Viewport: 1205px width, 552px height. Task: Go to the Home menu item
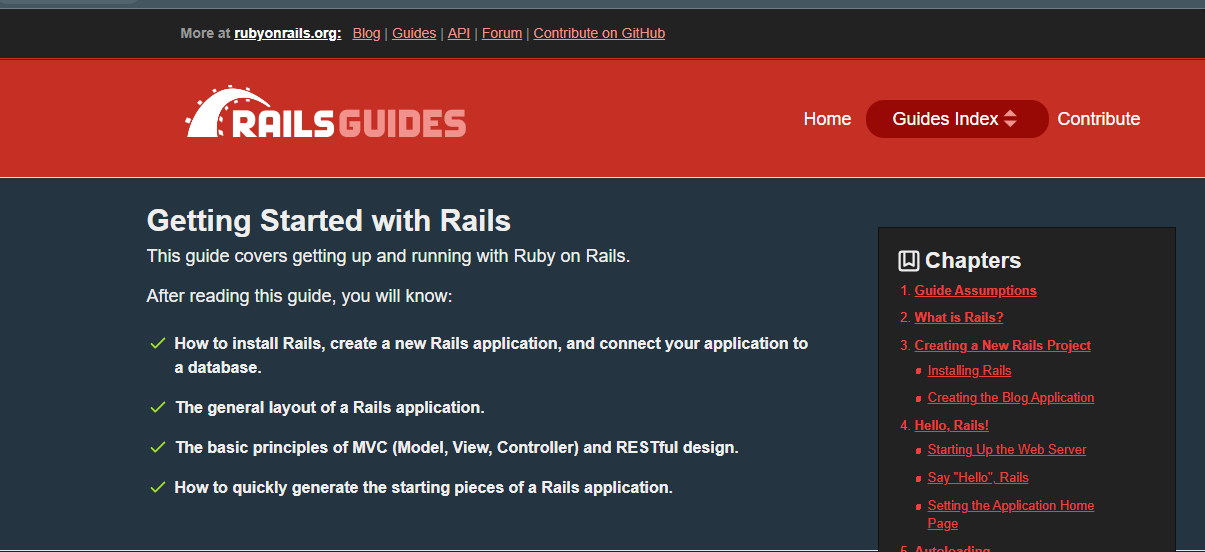pos(827,119)
